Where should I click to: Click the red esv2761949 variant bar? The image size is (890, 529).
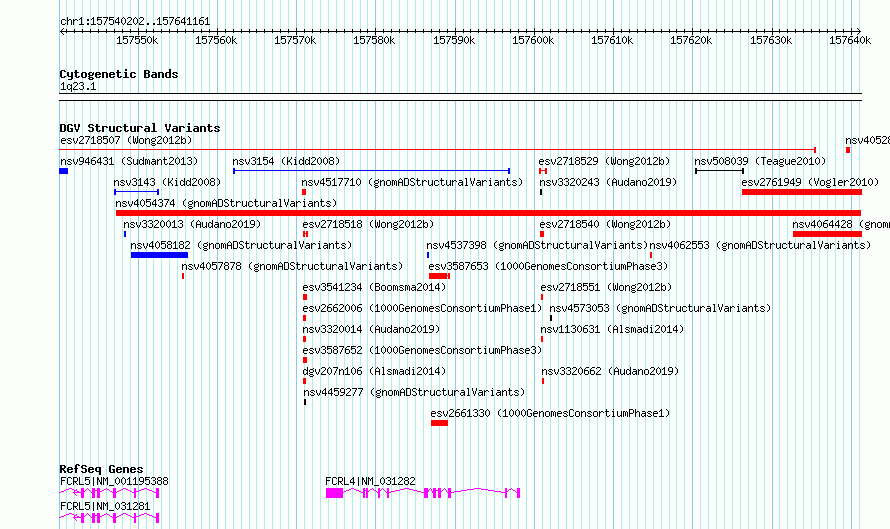point(801,192)
